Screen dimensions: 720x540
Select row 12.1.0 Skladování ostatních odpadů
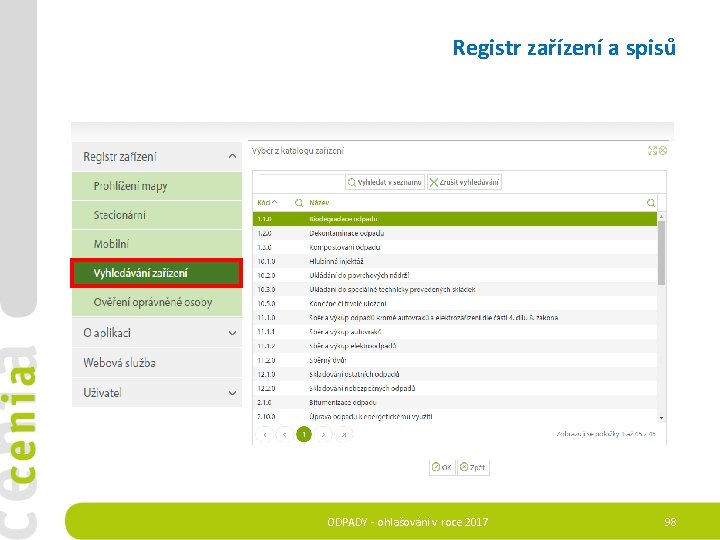pos(455,374)
